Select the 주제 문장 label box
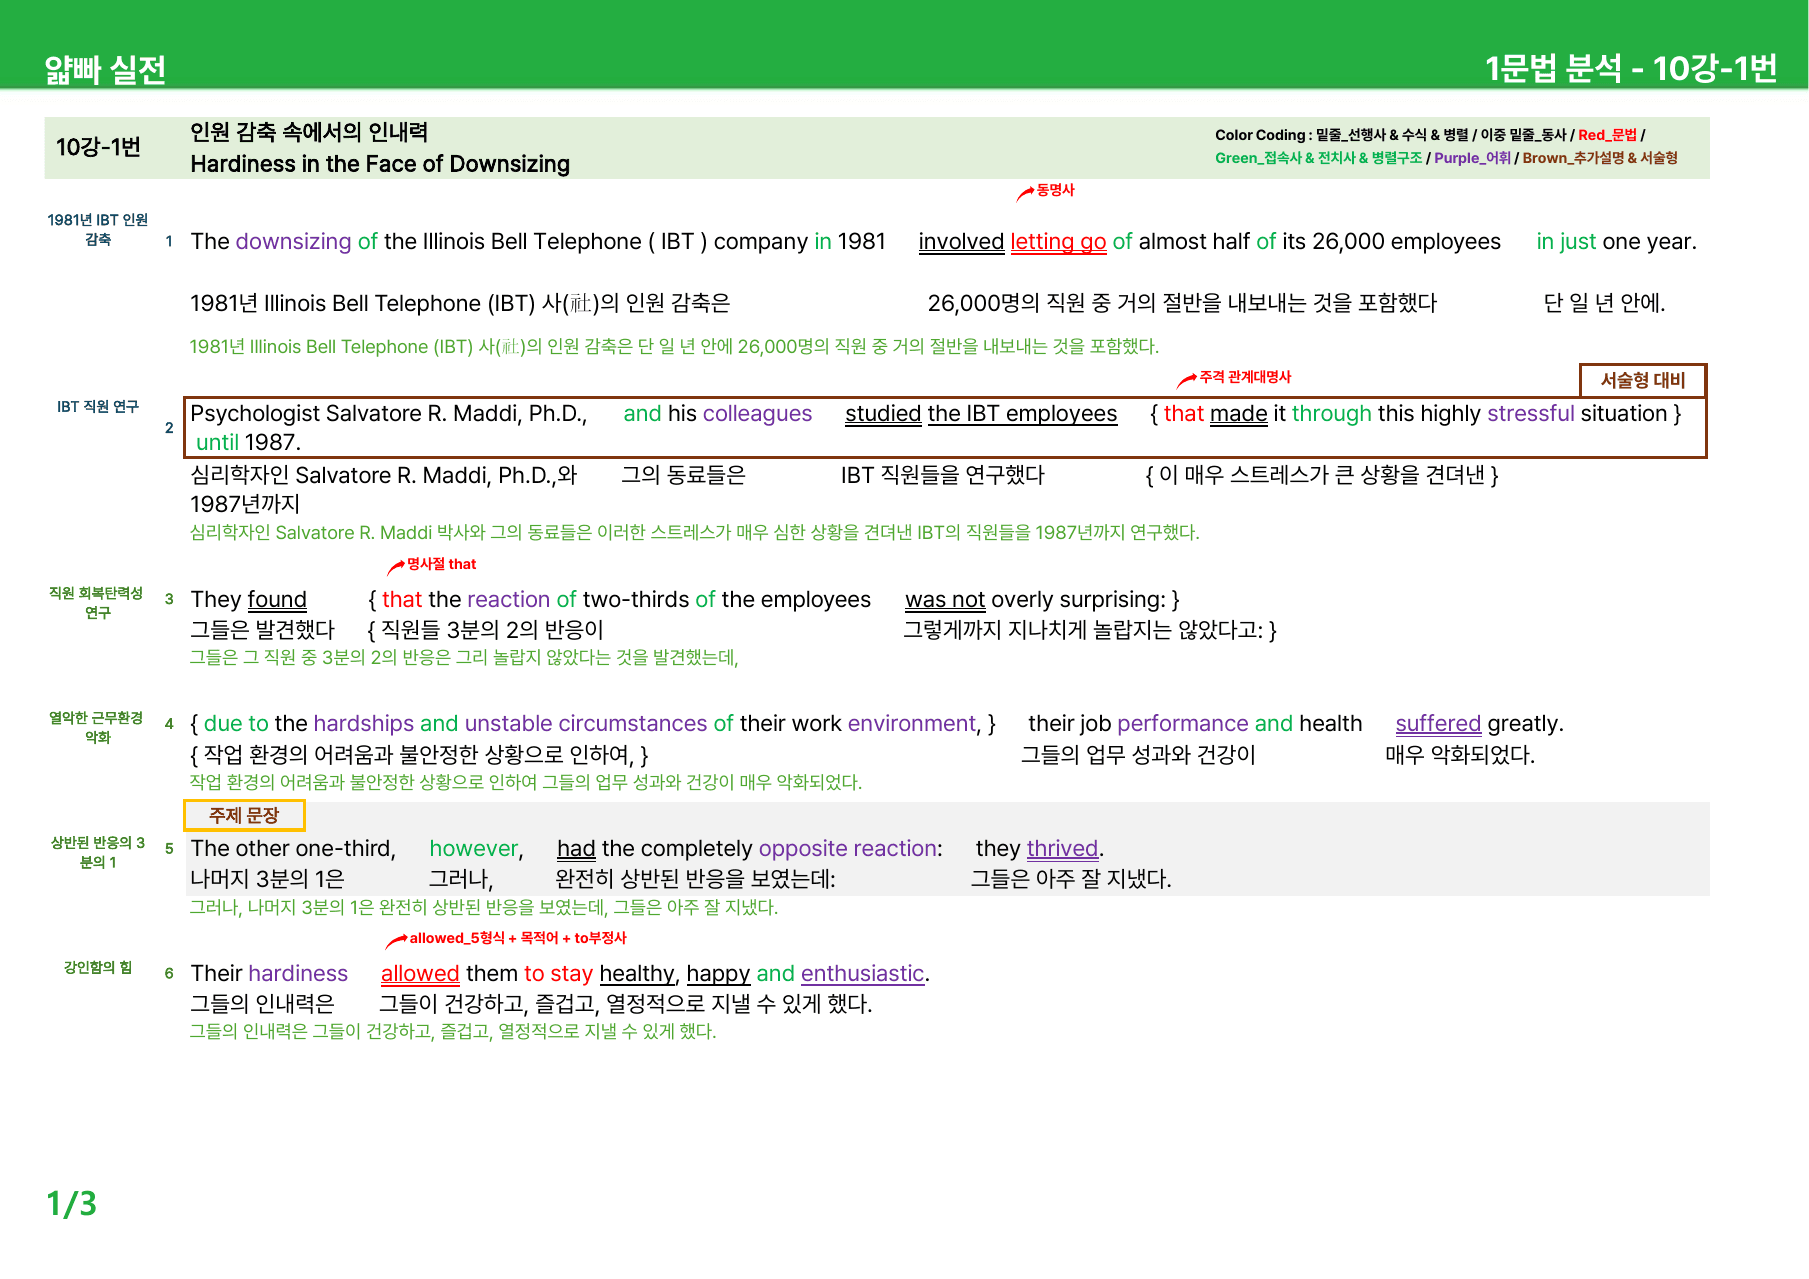 (244, 815)
